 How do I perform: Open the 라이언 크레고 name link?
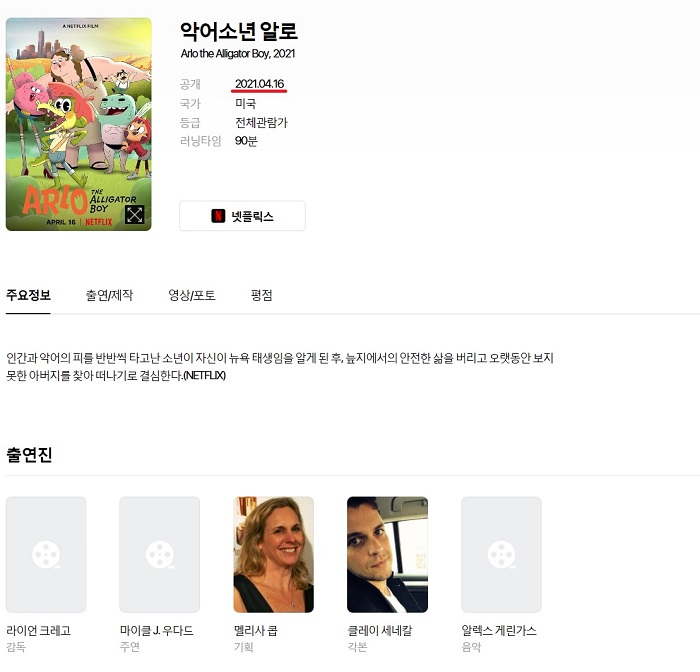click(x=38, y=630)
